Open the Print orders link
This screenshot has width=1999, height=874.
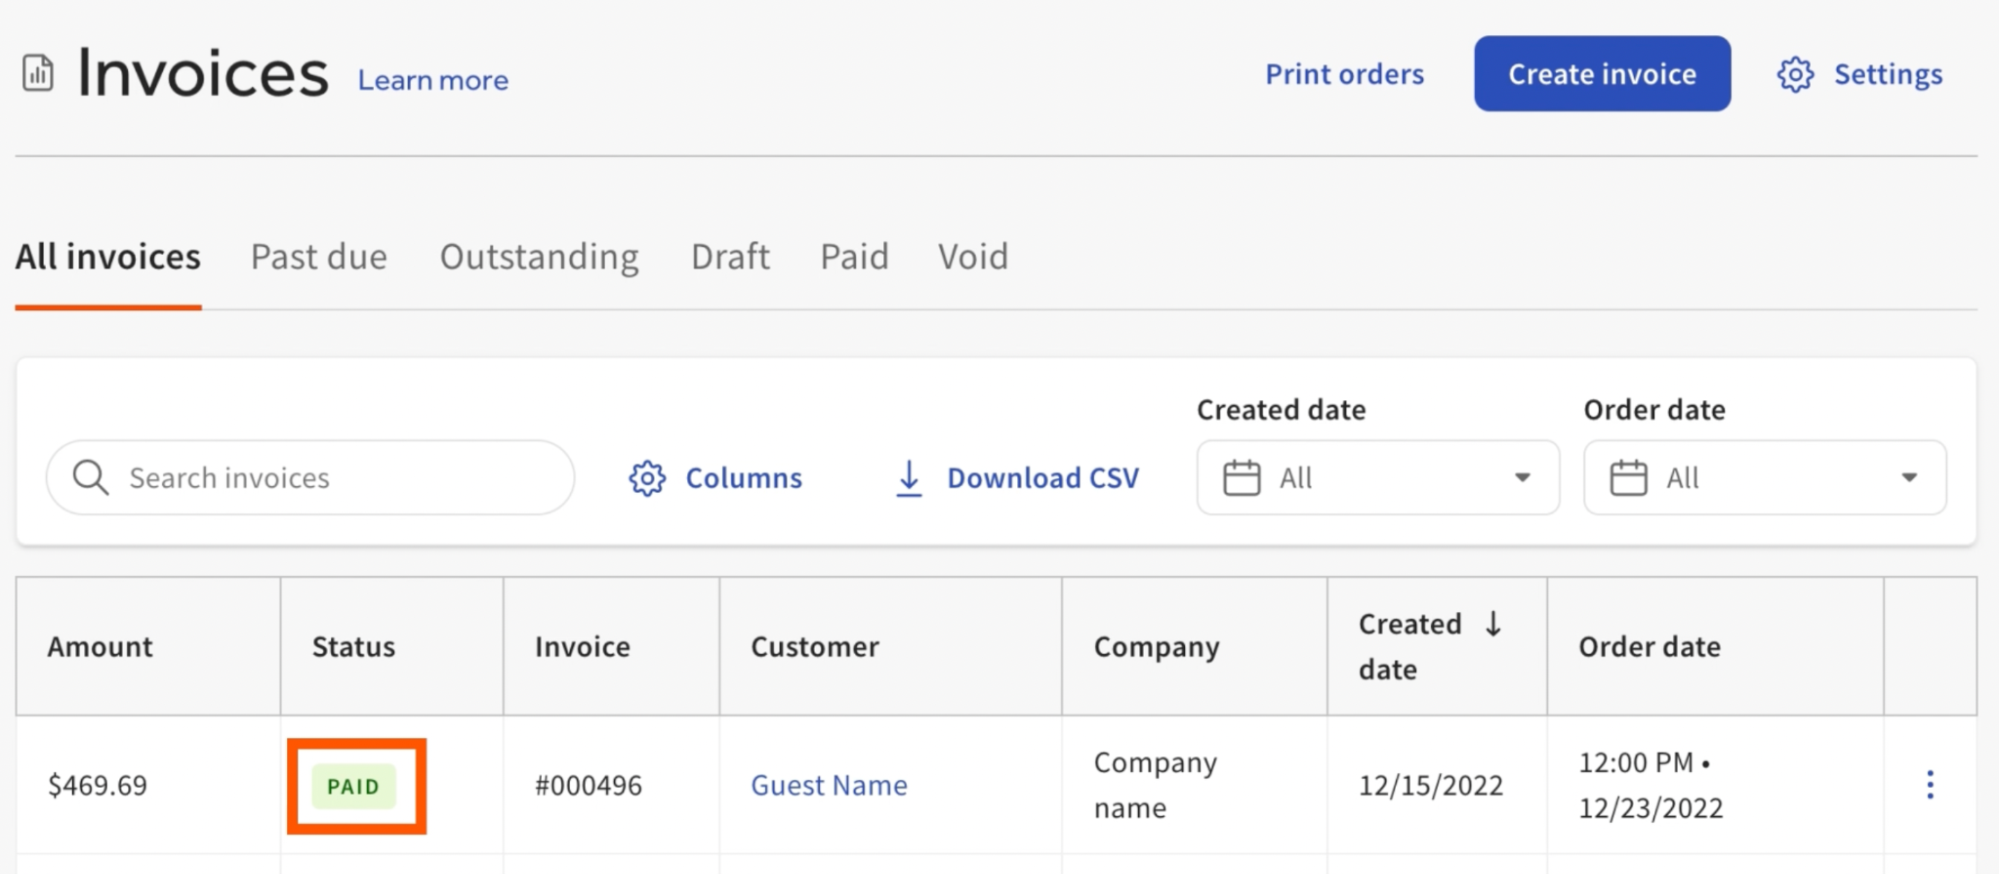click(x=1344, y=74)
